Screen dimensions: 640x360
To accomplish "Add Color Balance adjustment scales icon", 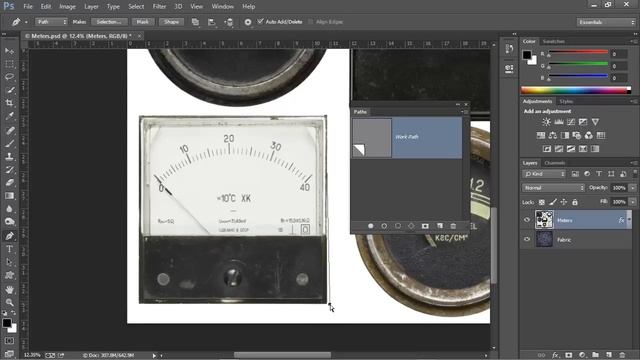I will 553,135.
